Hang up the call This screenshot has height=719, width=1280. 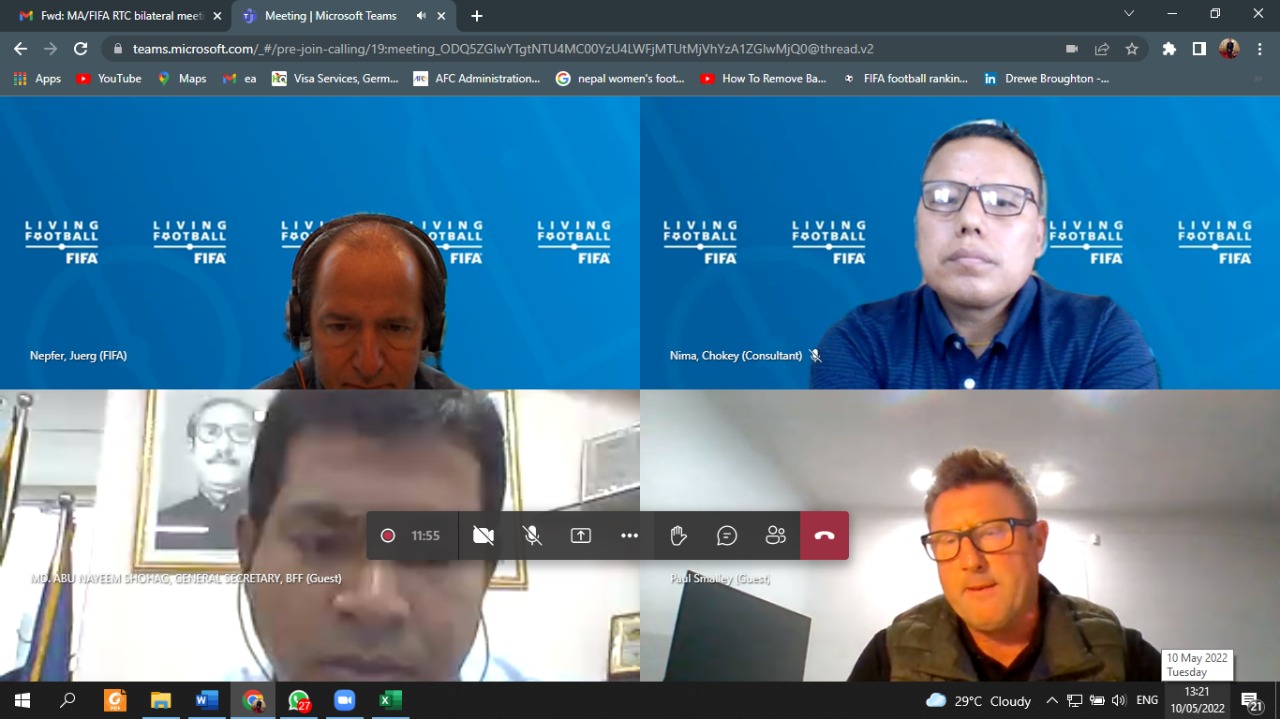pos(824,536)
